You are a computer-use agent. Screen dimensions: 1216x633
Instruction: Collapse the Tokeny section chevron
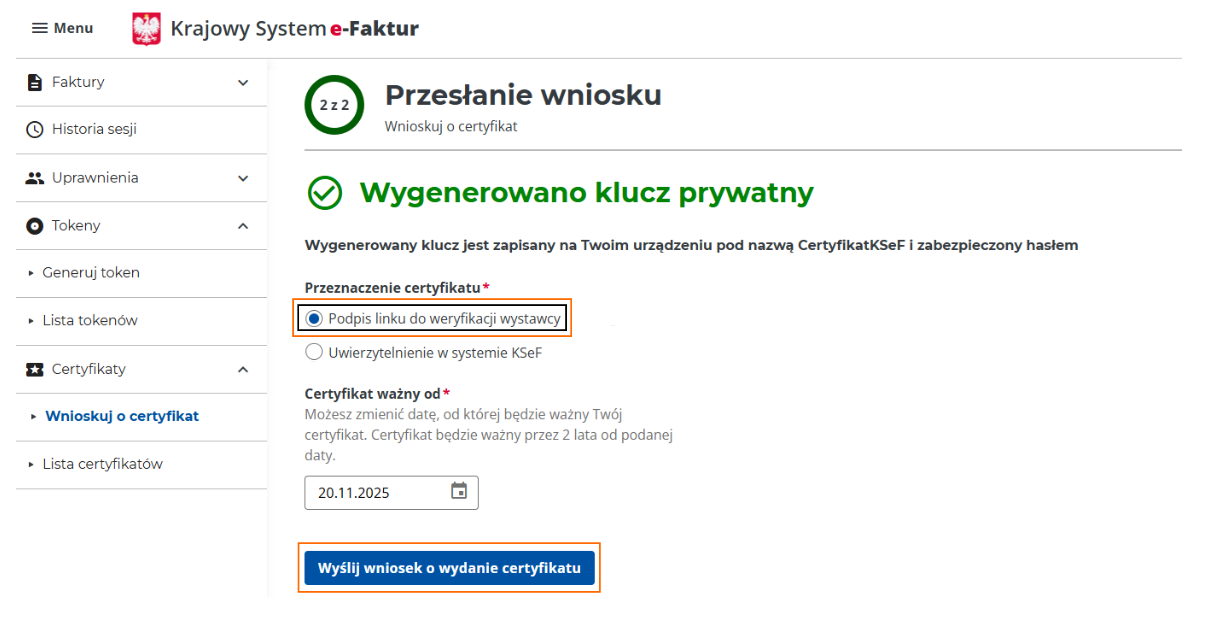[243, 226]
